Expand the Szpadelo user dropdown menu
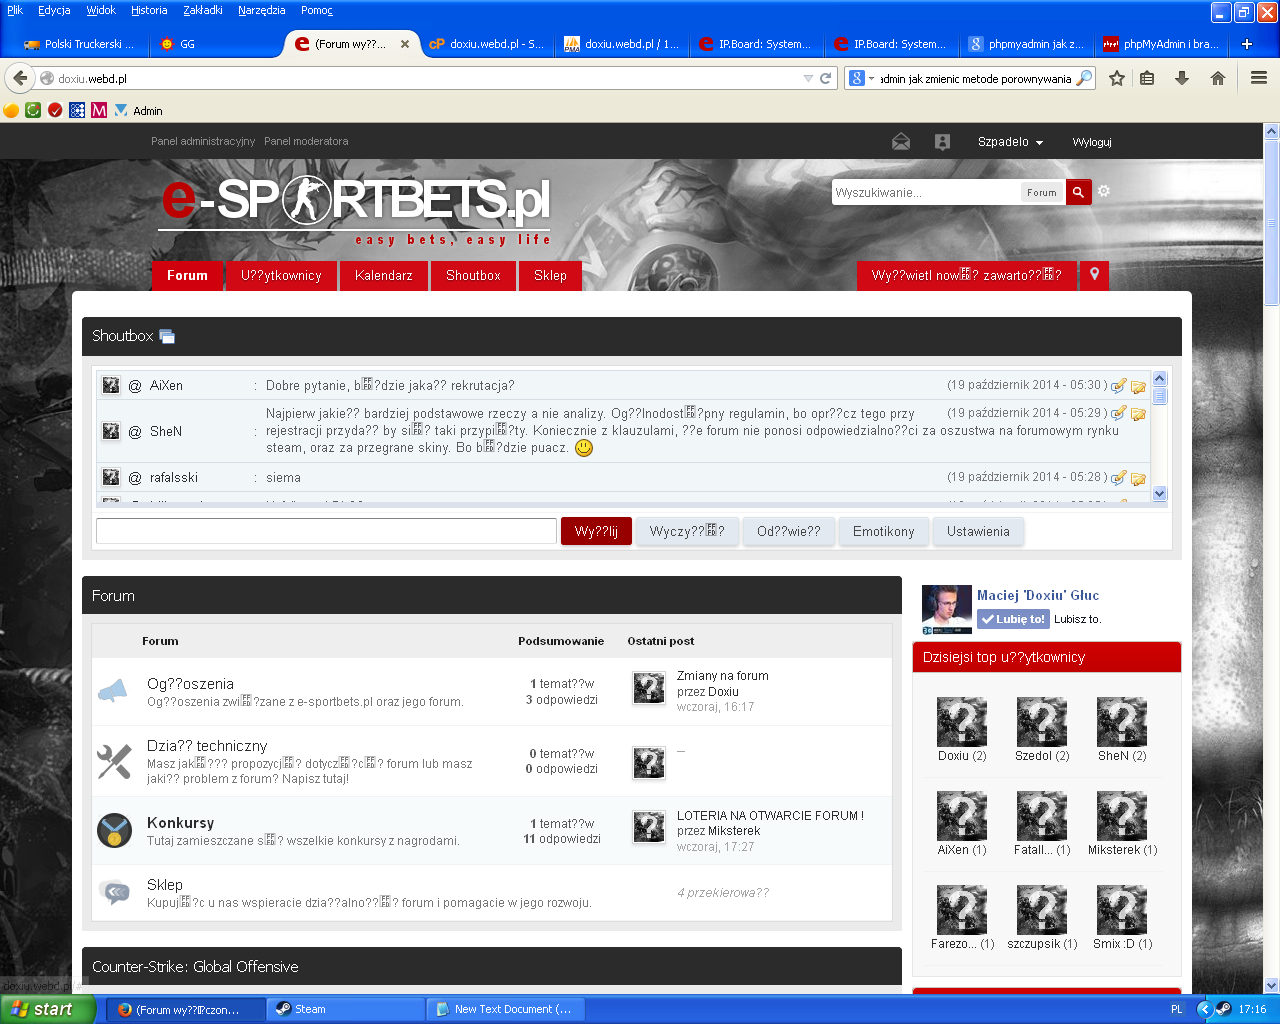 point(1010,142)
